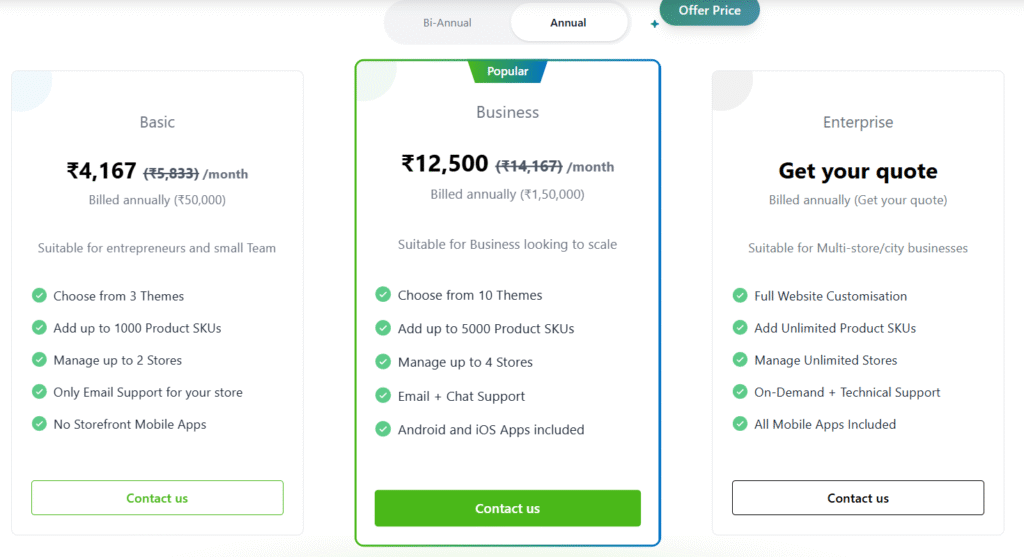Click the Get your quote heading
This screenshot has height=557, width=1024.
858,171
